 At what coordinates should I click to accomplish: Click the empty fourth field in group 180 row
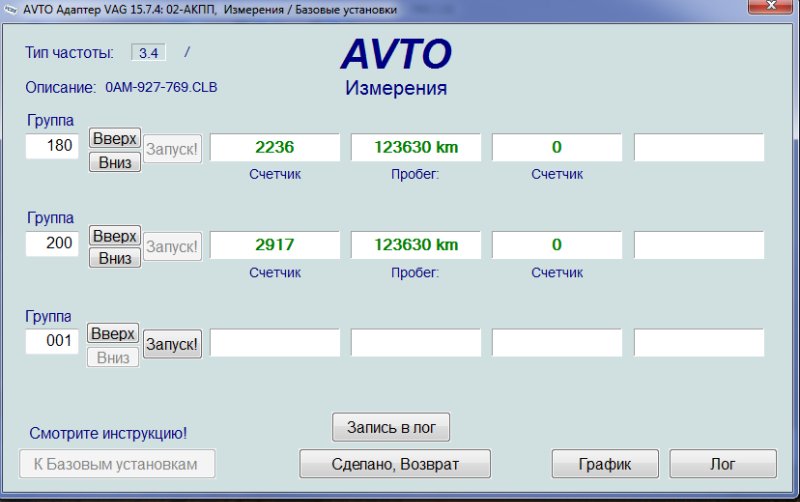pos(699,147)
